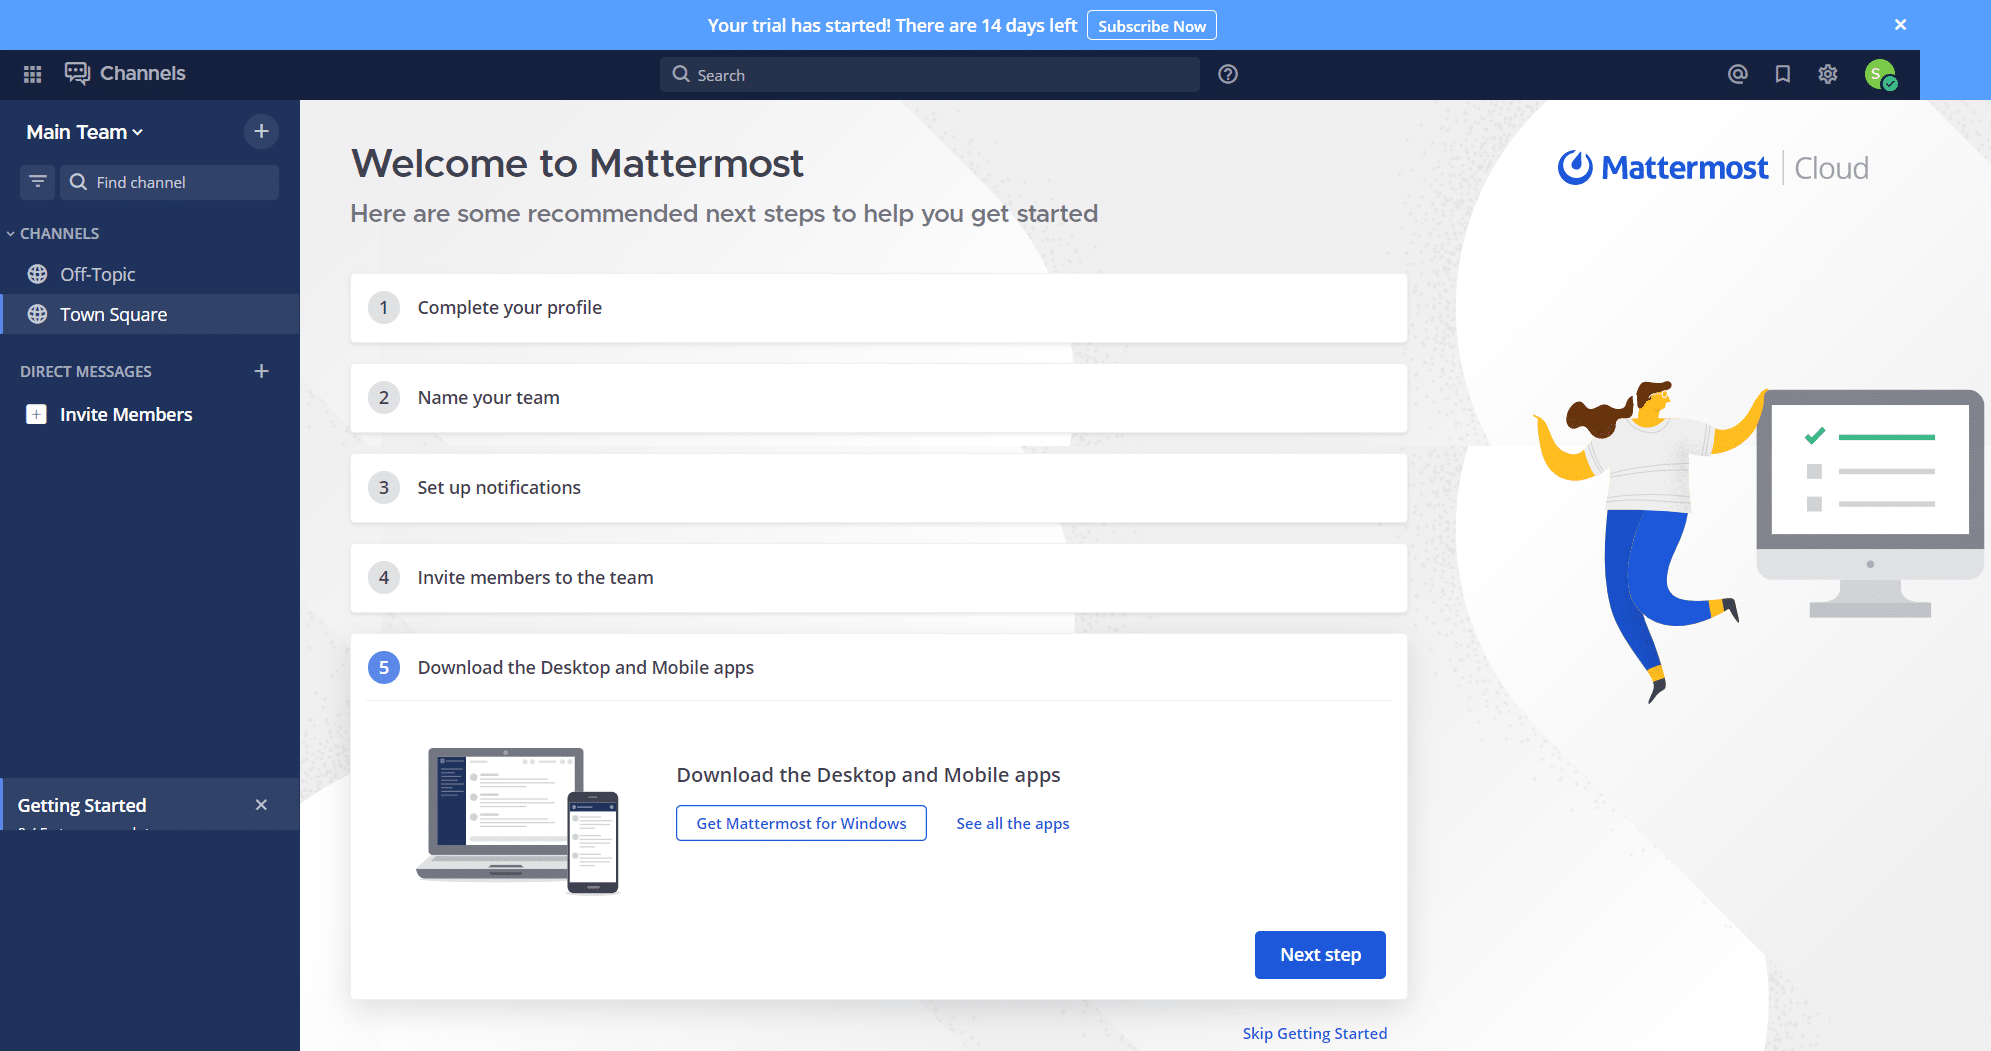The height and width of the screenshot is (1051, 1991).
Task: Open the Off-Topic channel
Action: coord(150,274)
